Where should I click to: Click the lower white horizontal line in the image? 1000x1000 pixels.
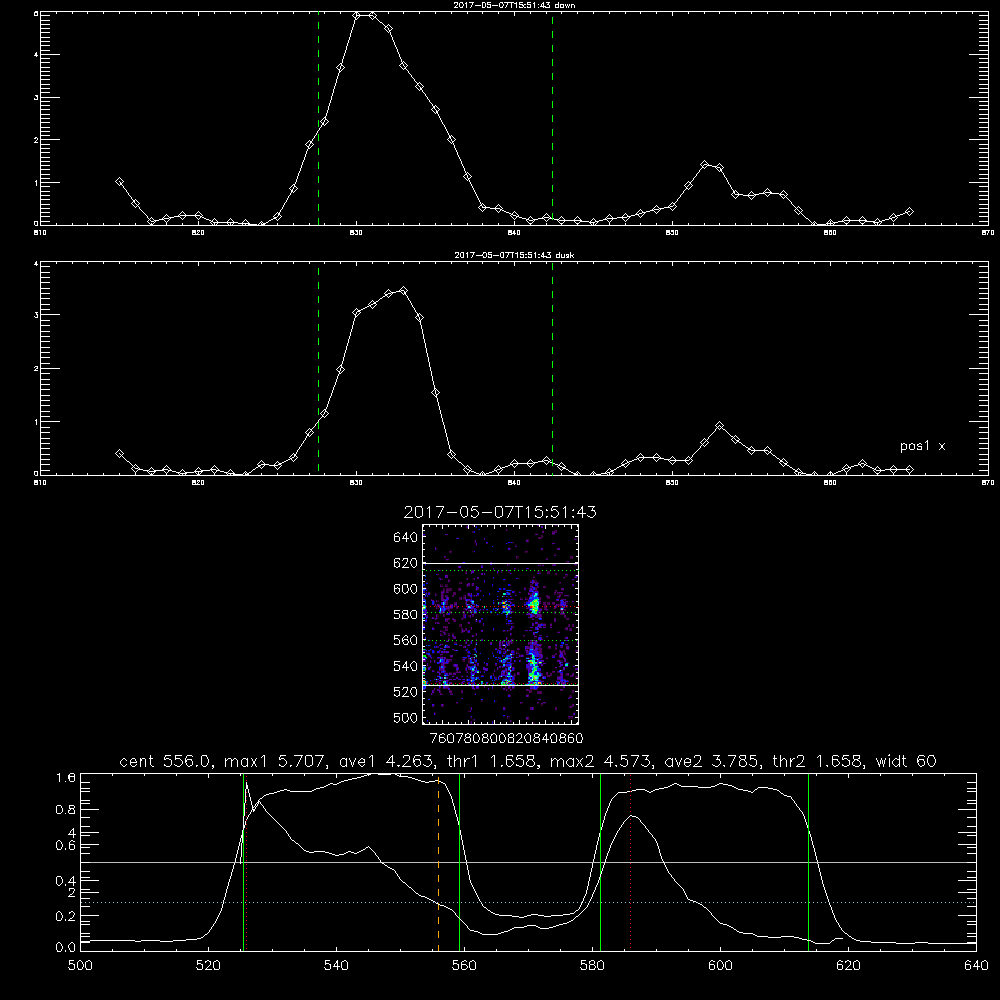[x=500, y=685]
